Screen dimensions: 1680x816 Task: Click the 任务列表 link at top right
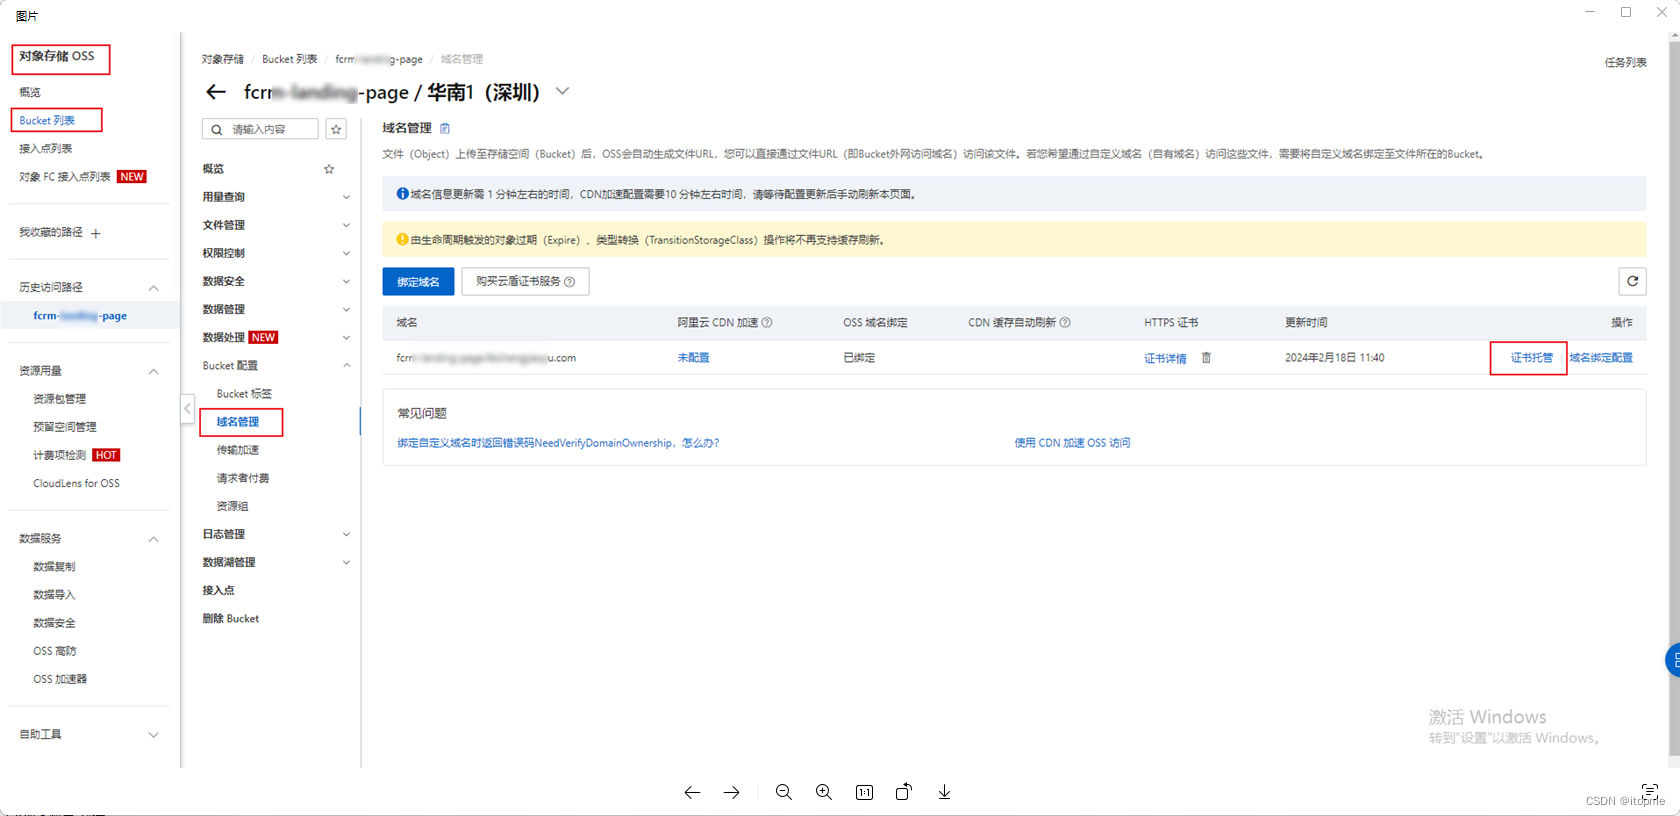point(1625,62)
